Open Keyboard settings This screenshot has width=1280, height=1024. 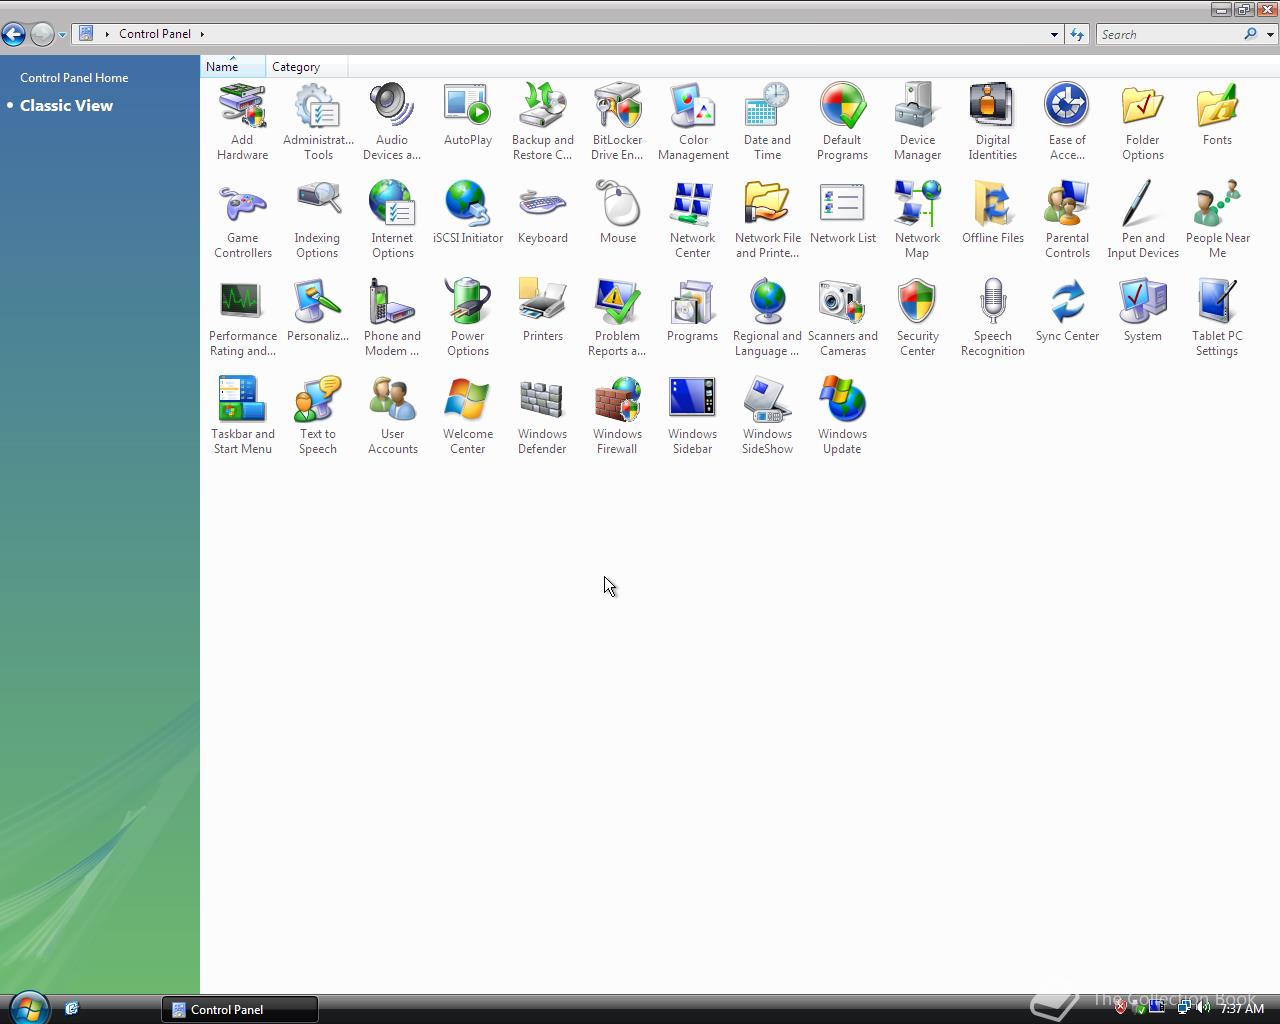click(x=543, y=213)
